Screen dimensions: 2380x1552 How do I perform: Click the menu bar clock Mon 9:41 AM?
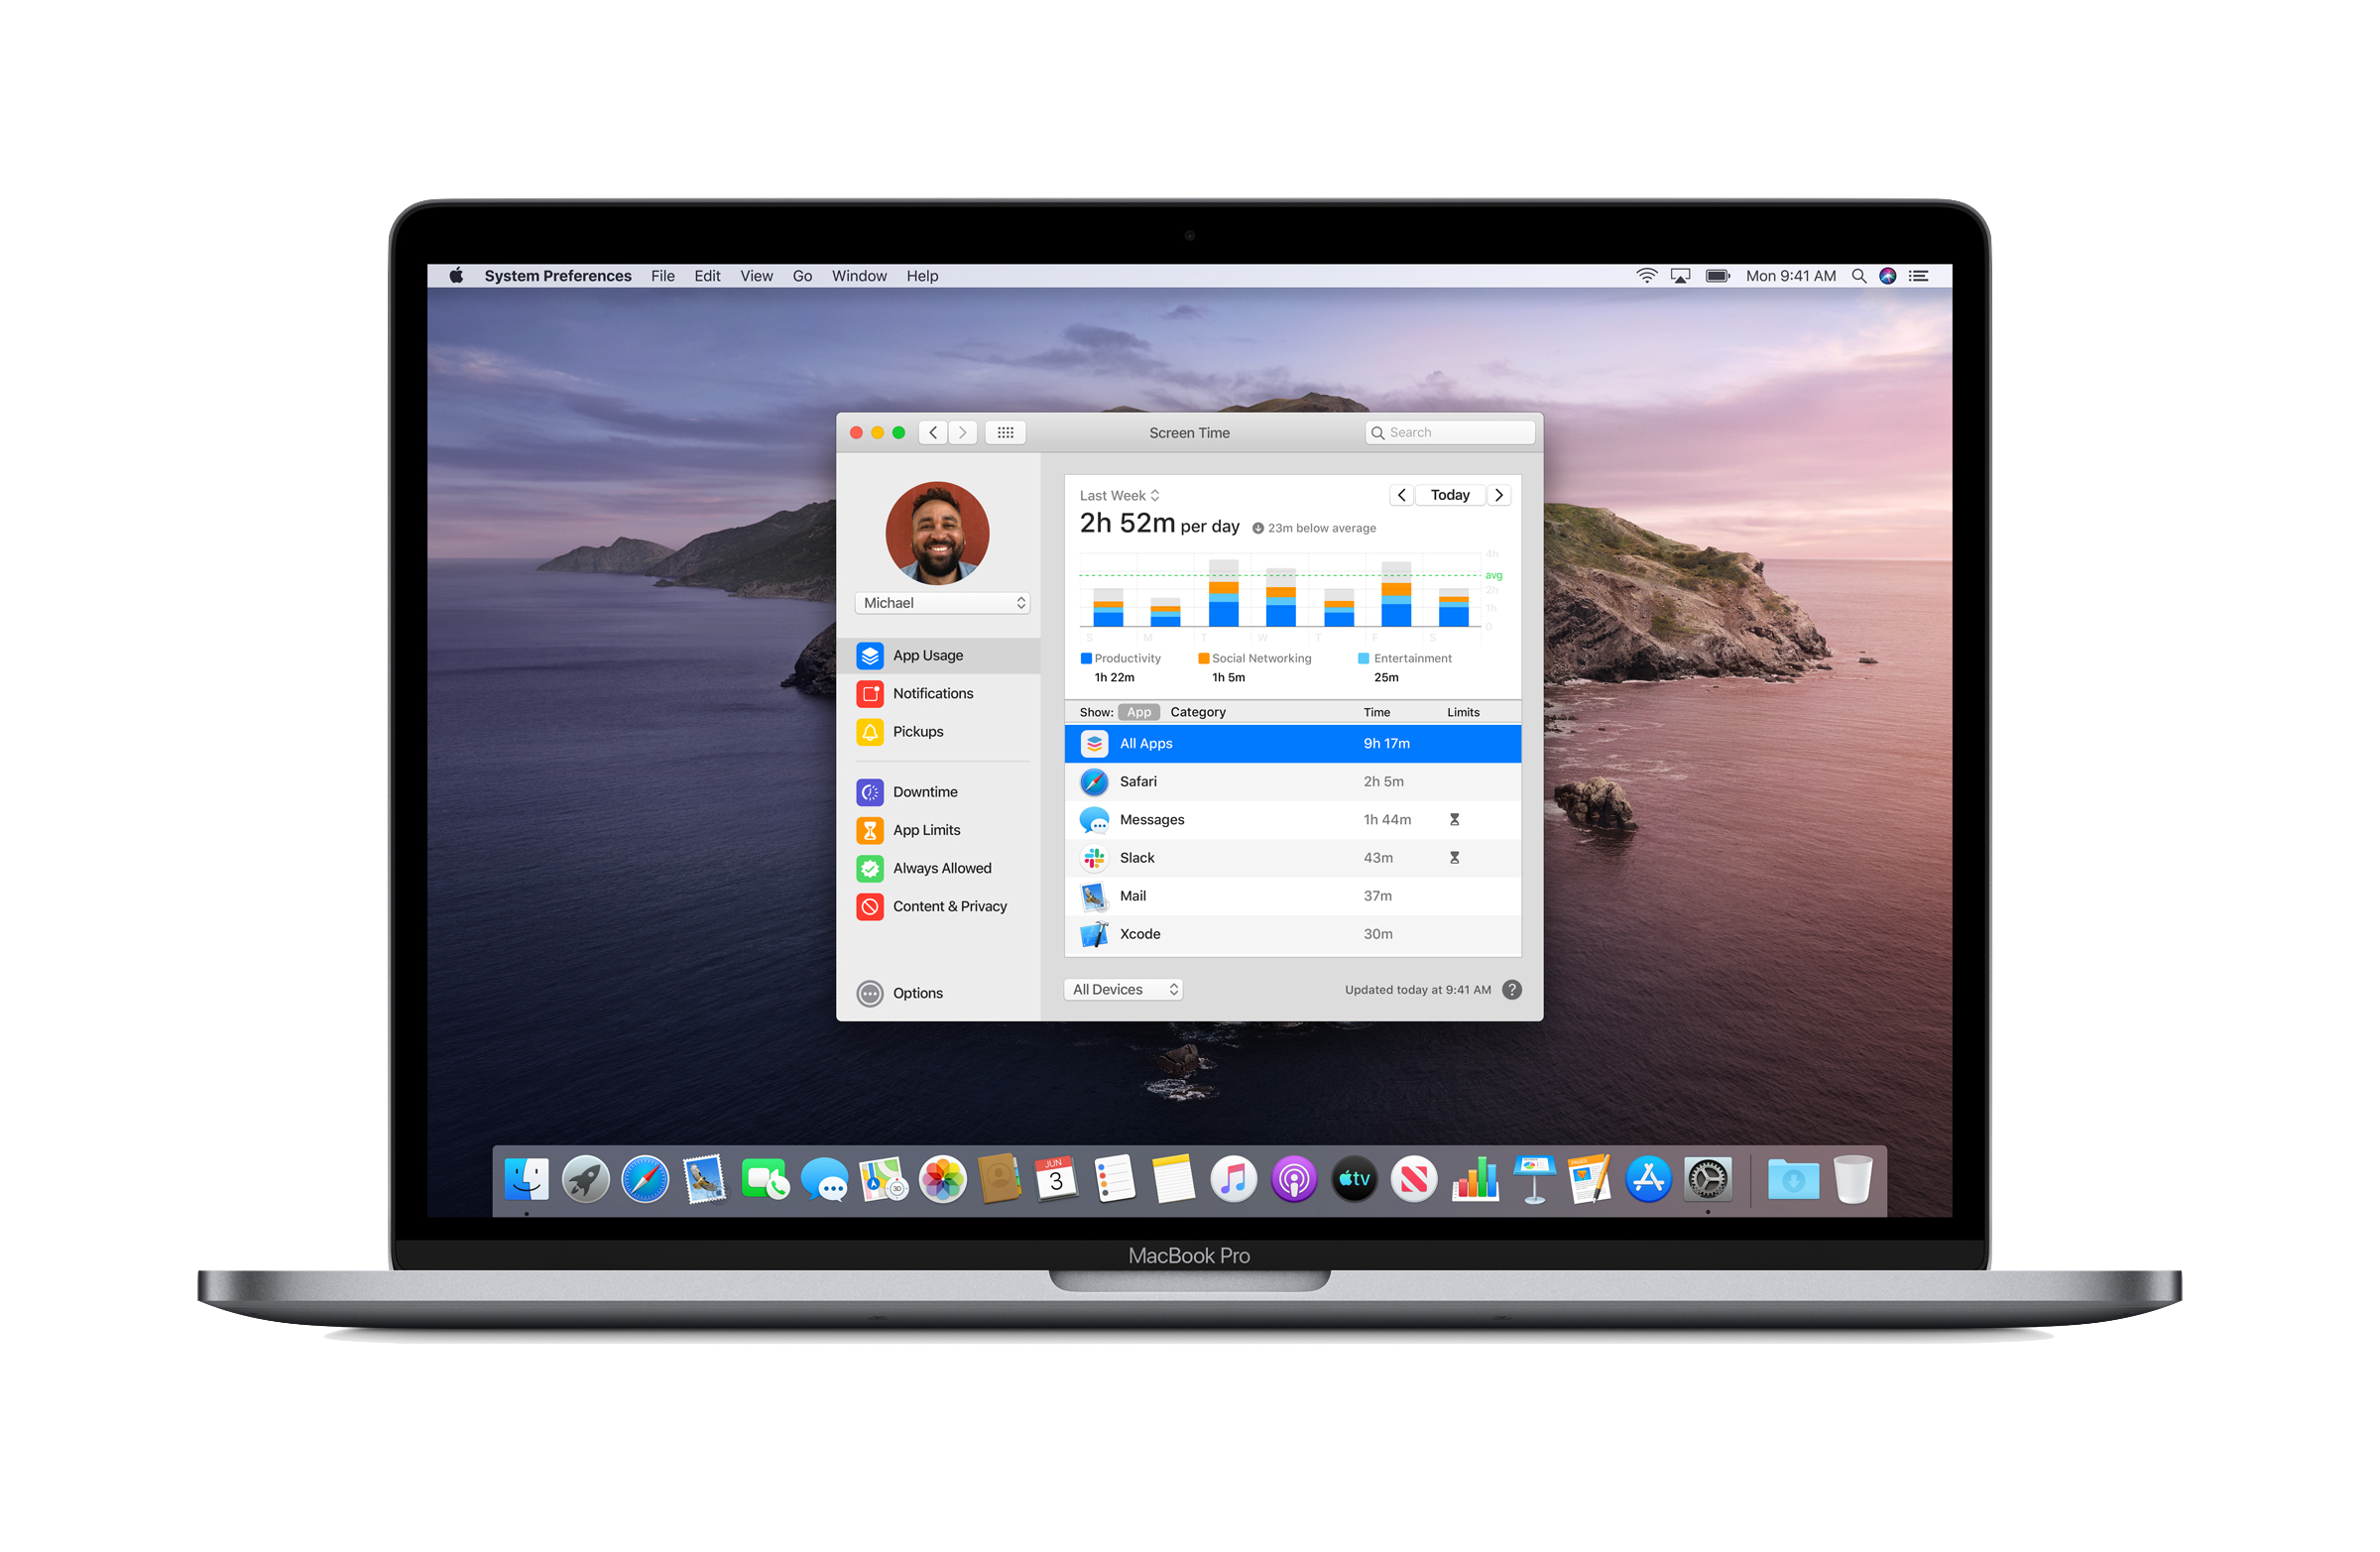[x=1790, y=276]
